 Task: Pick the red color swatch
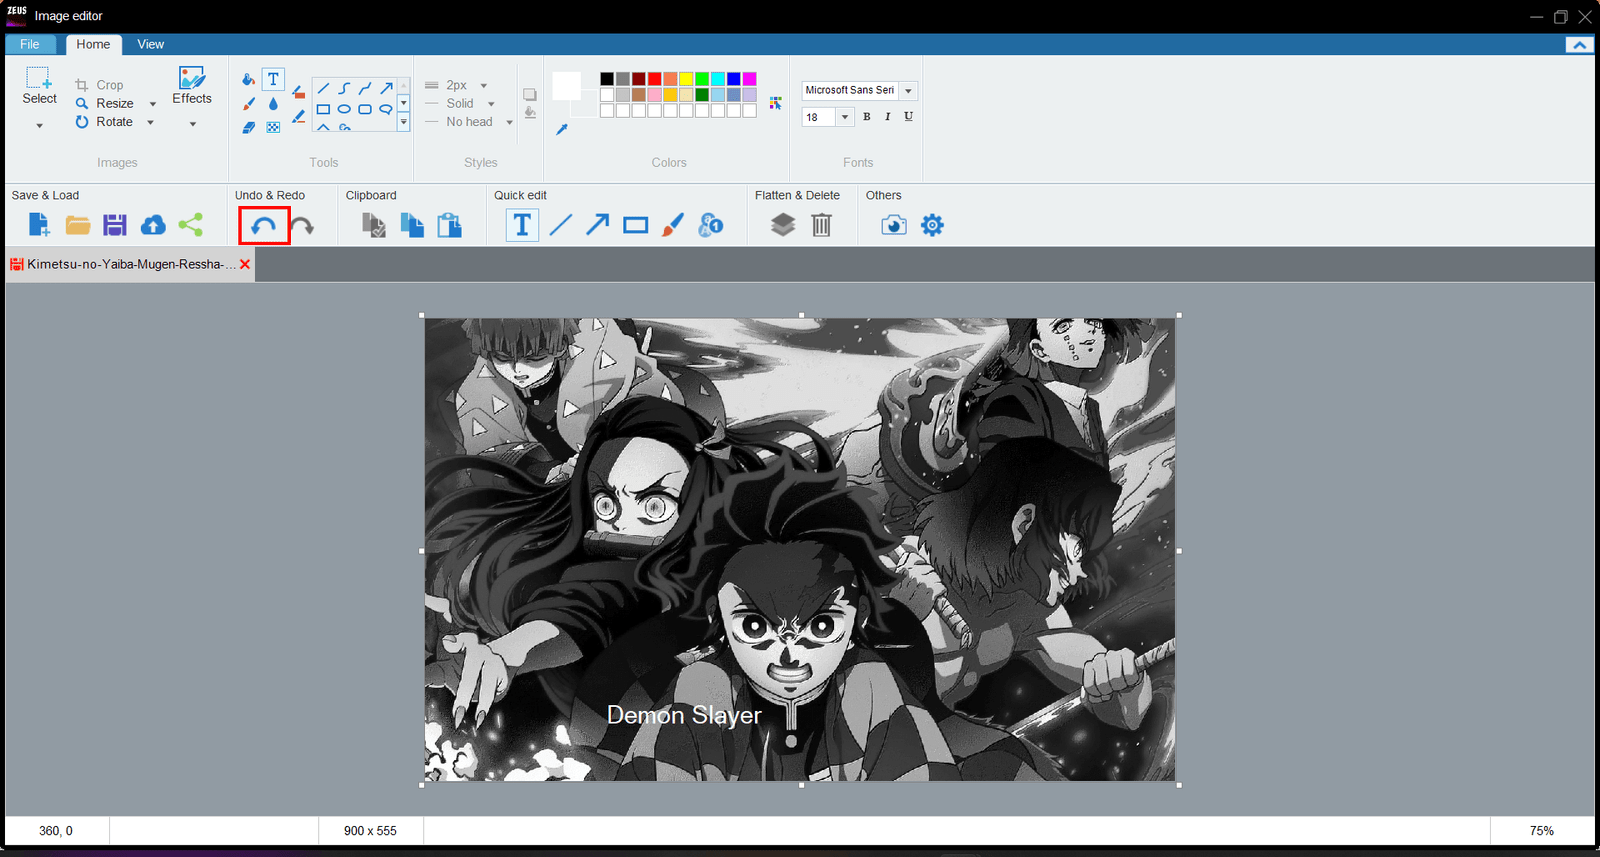point(654,79)
